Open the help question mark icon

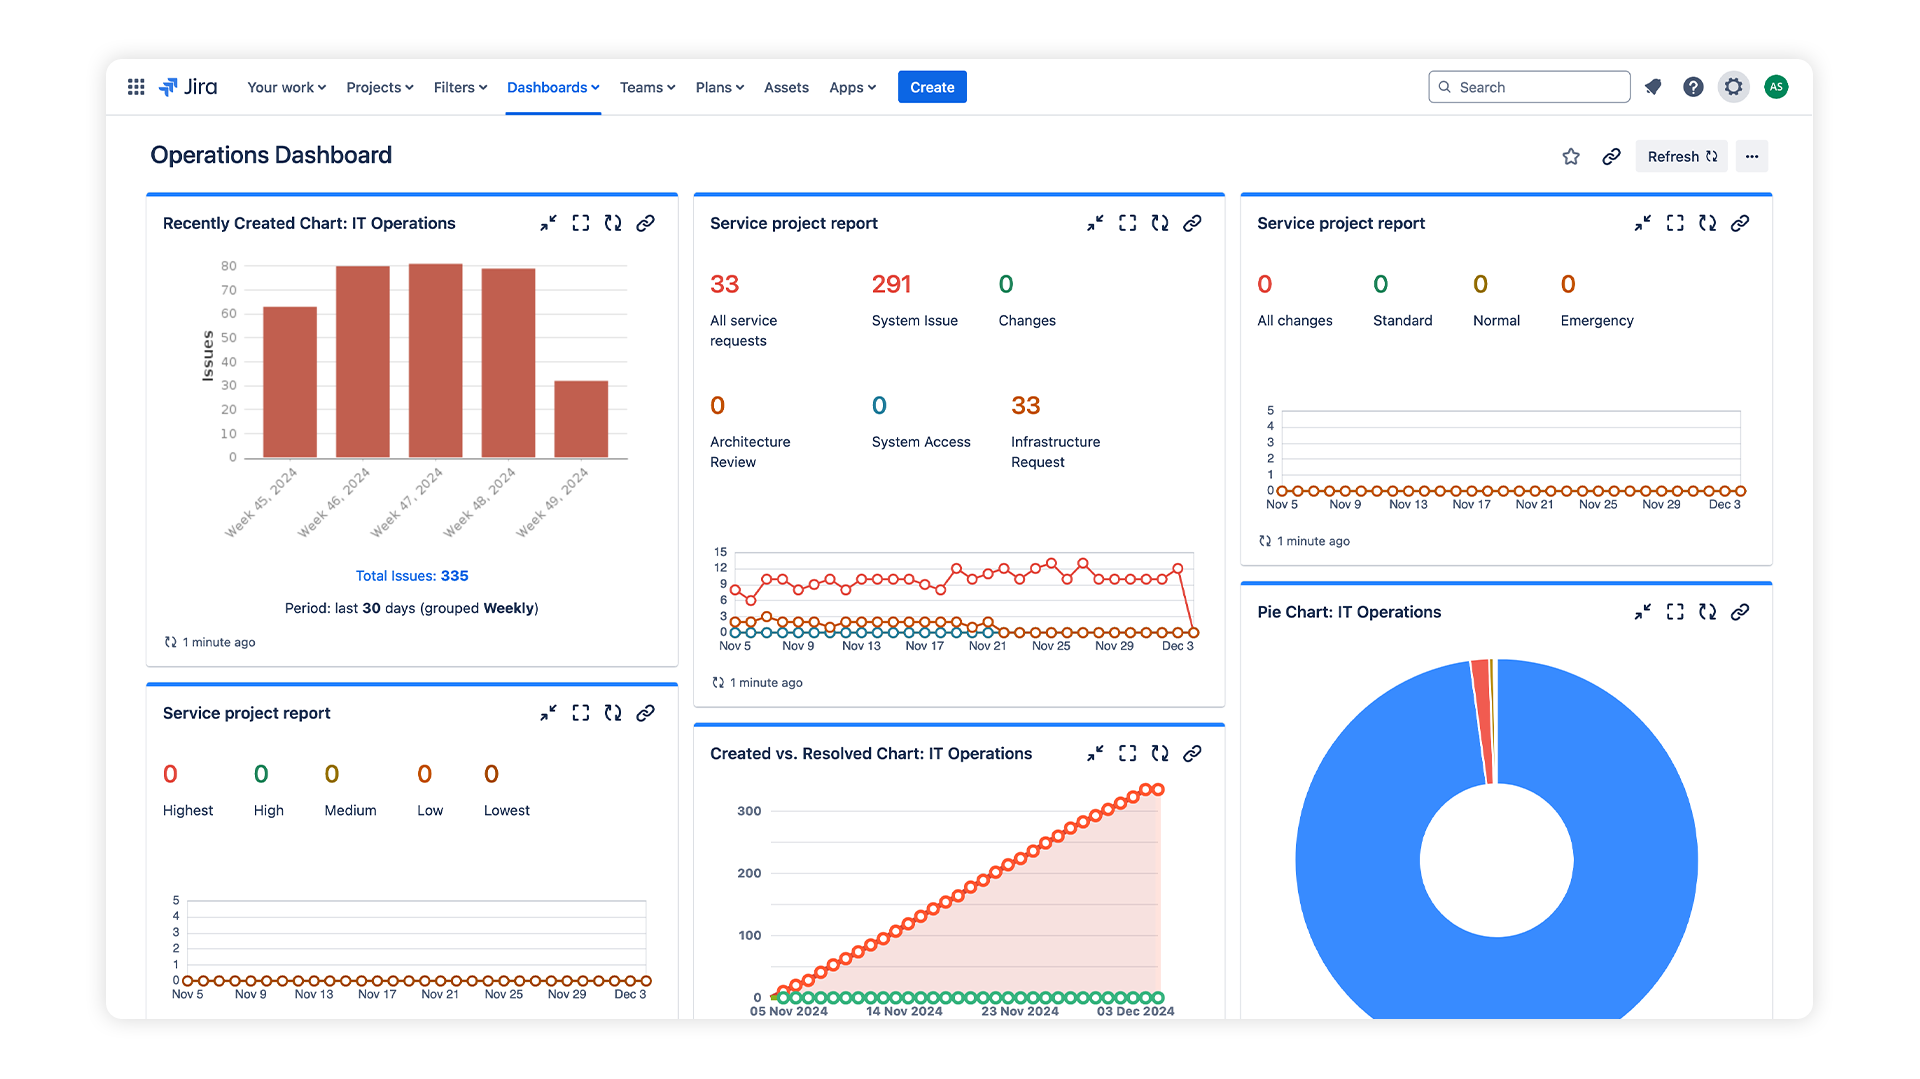pyautogui.click(x=1693, y=87)
